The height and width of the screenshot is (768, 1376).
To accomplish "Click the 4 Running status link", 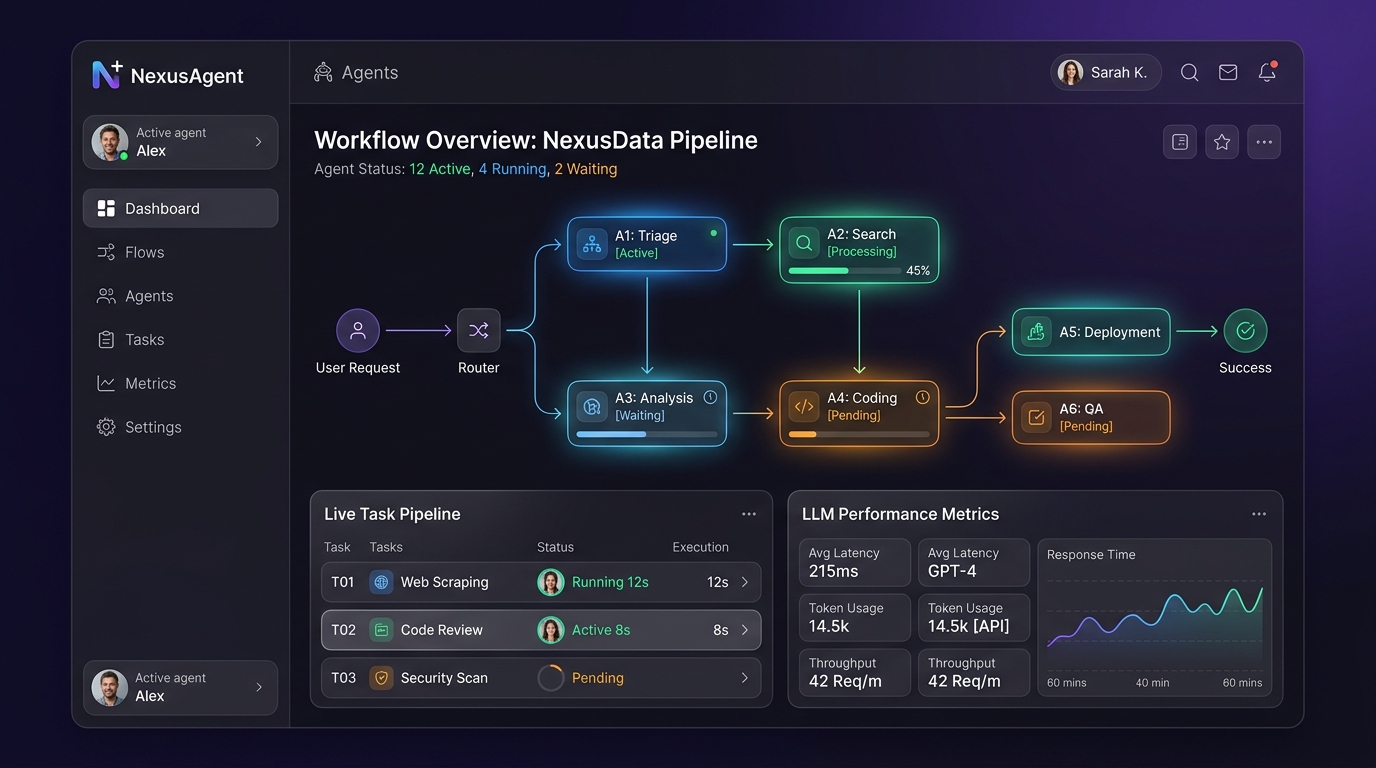I will point(512,169).
